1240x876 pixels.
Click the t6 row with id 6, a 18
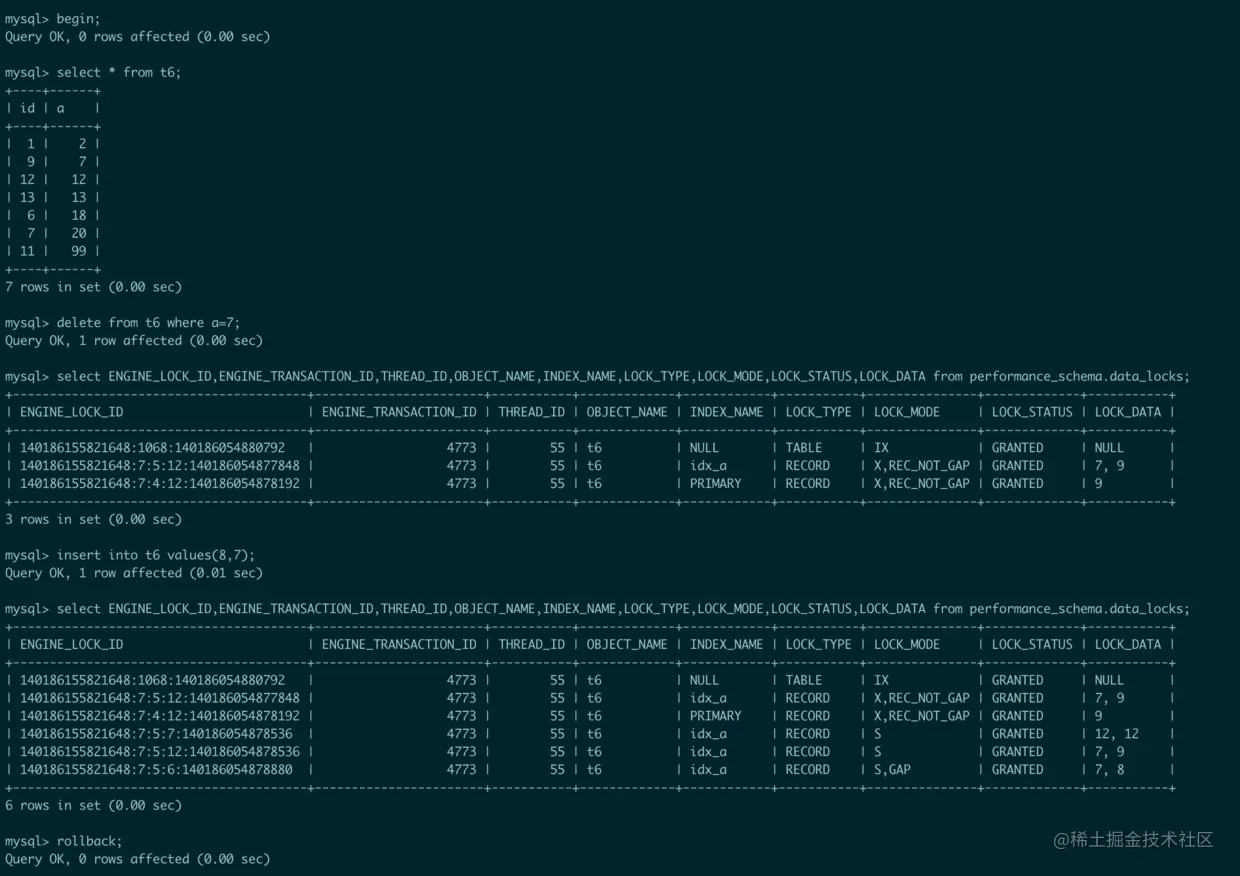click(52, 216)
